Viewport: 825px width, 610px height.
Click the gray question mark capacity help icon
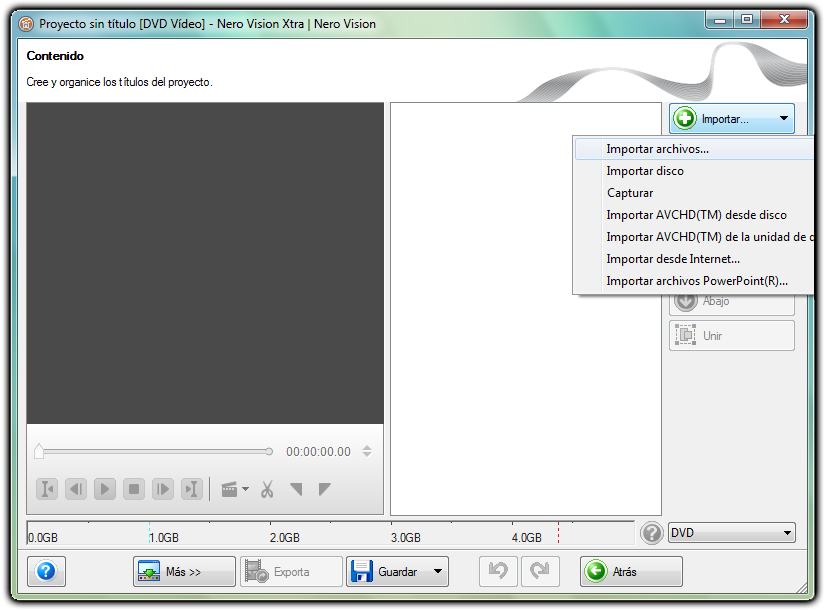pyautogui.click(x=651, y=533)
